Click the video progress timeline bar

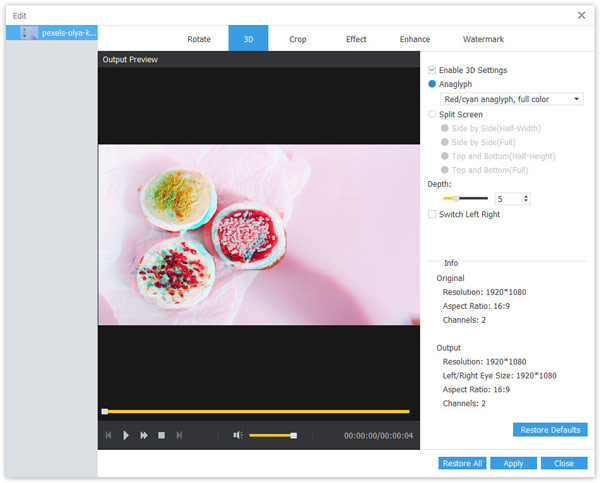(256, 411)
